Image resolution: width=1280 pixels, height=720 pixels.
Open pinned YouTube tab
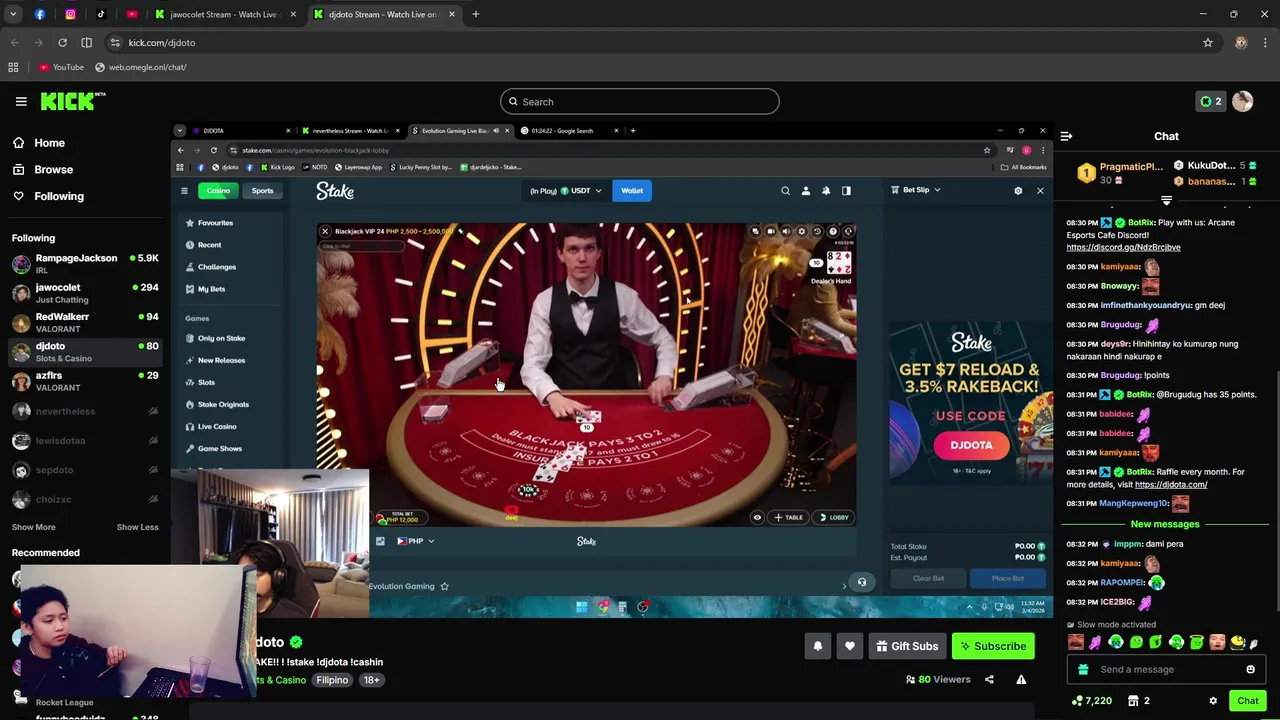point(132,14)
